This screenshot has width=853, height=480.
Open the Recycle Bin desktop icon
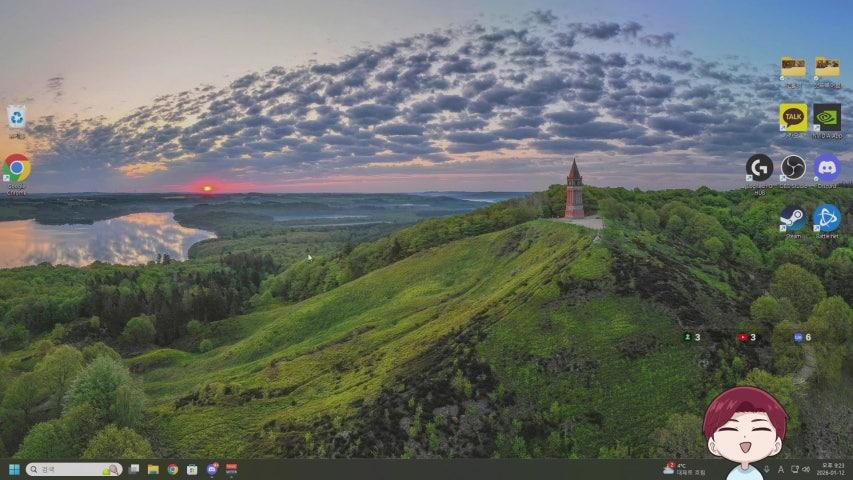pyautogui.click(x=16, y=119)
